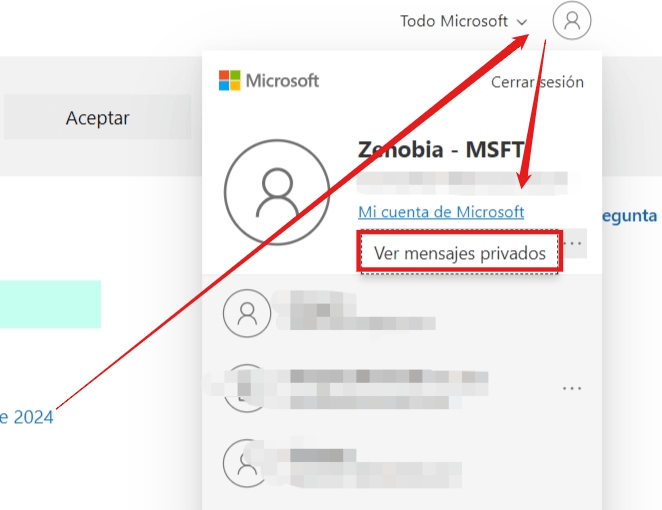Viewport: 662px width, 510px height.
Task: Select the second saved account avatar in the list
Action: pos(247,388)
